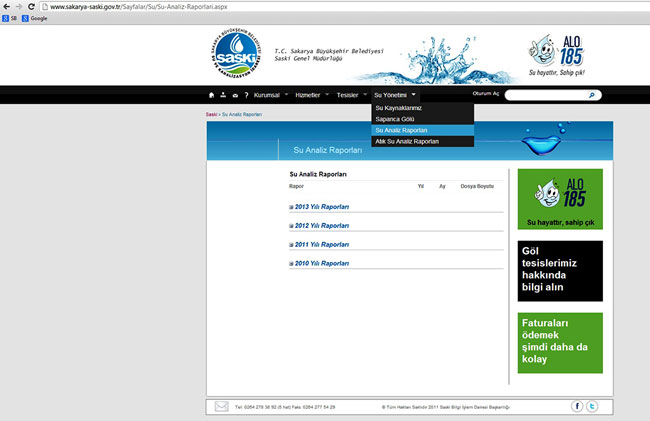The image size is (650, 421).
Task: Expand the 2013 Yılı Raporları section
Action: point(320,207)
